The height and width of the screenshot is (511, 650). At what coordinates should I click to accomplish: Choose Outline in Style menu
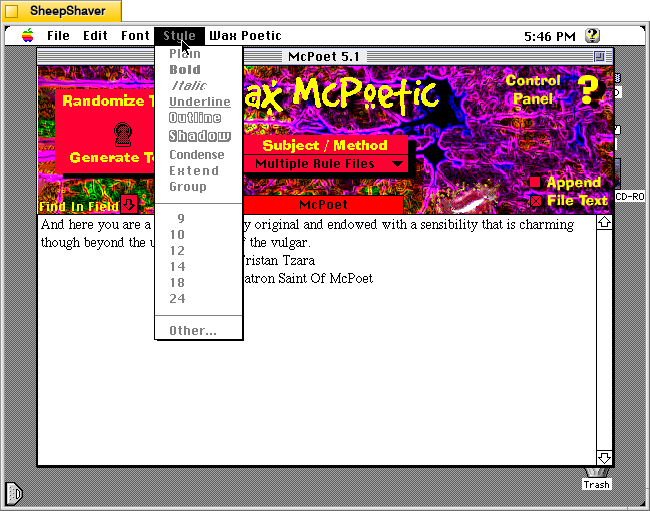click(199, 118)
